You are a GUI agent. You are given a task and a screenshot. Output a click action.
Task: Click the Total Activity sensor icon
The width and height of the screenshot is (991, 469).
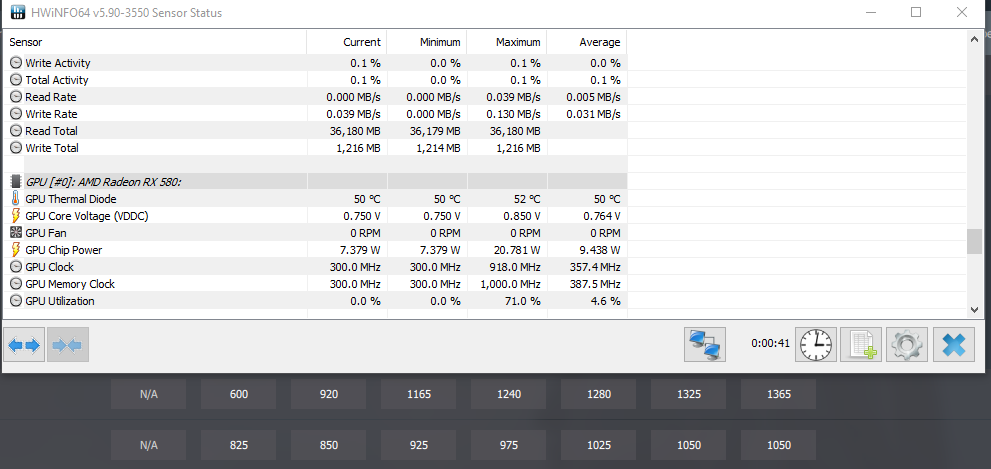[16, 80]
